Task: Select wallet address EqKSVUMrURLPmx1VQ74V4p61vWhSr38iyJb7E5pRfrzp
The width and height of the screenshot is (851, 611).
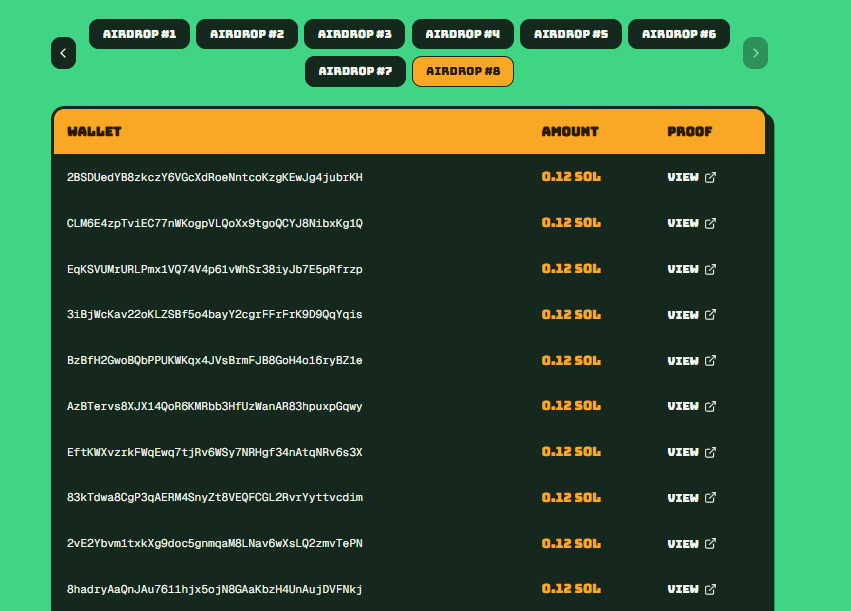Action: (215, 269)
